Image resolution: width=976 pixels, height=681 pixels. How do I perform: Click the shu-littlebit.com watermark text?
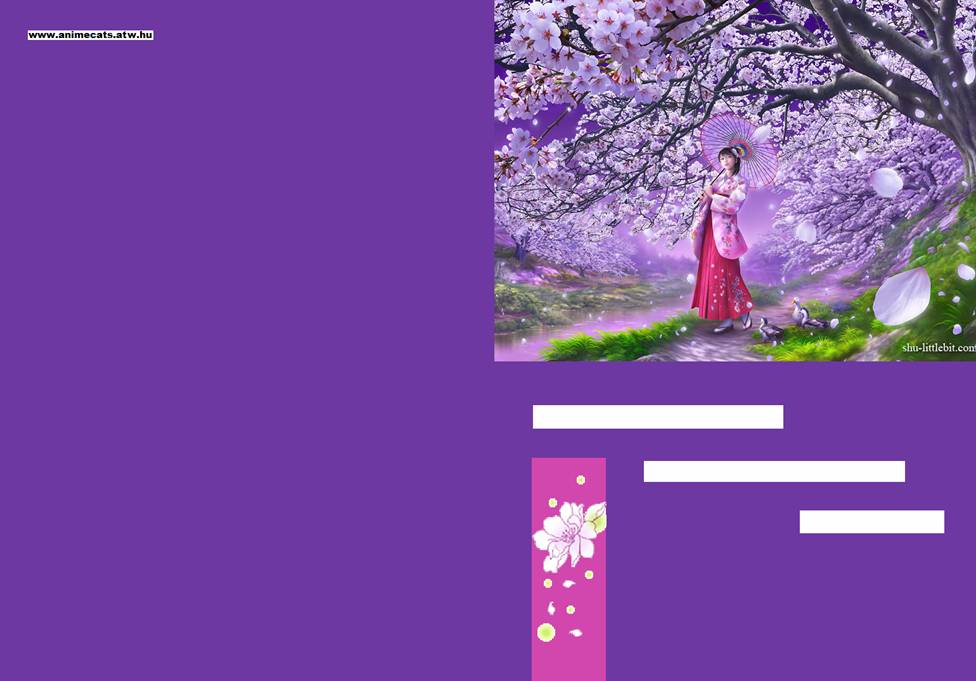pos(937,348)
